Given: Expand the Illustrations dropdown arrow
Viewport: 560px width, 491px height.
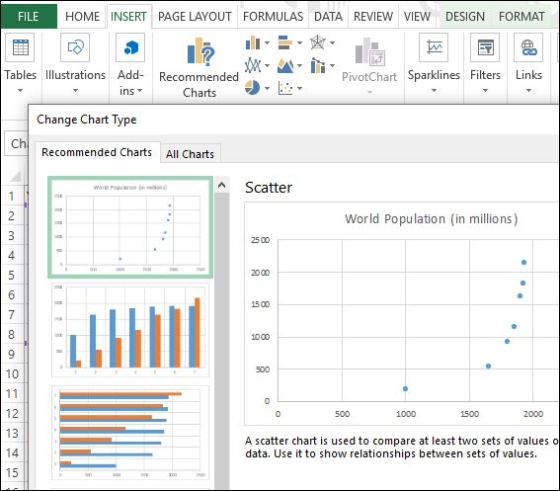Looking at the screenshot, I should 75,90.
